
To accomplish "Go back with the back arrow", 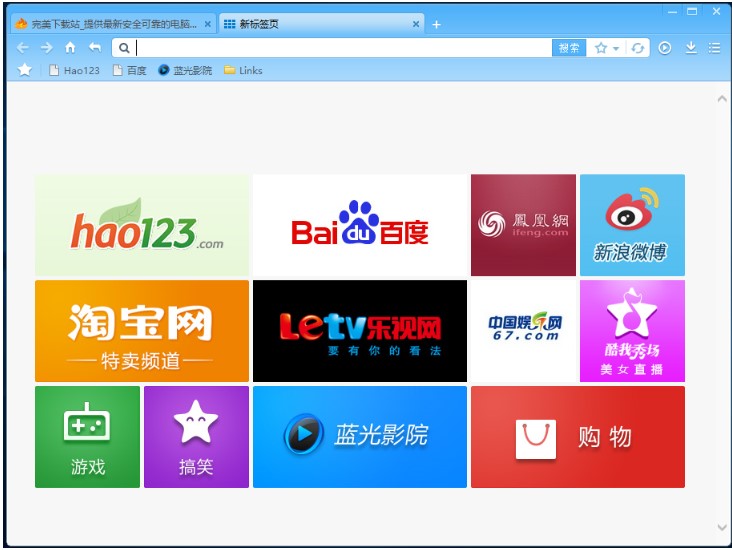I will (22, 48).
